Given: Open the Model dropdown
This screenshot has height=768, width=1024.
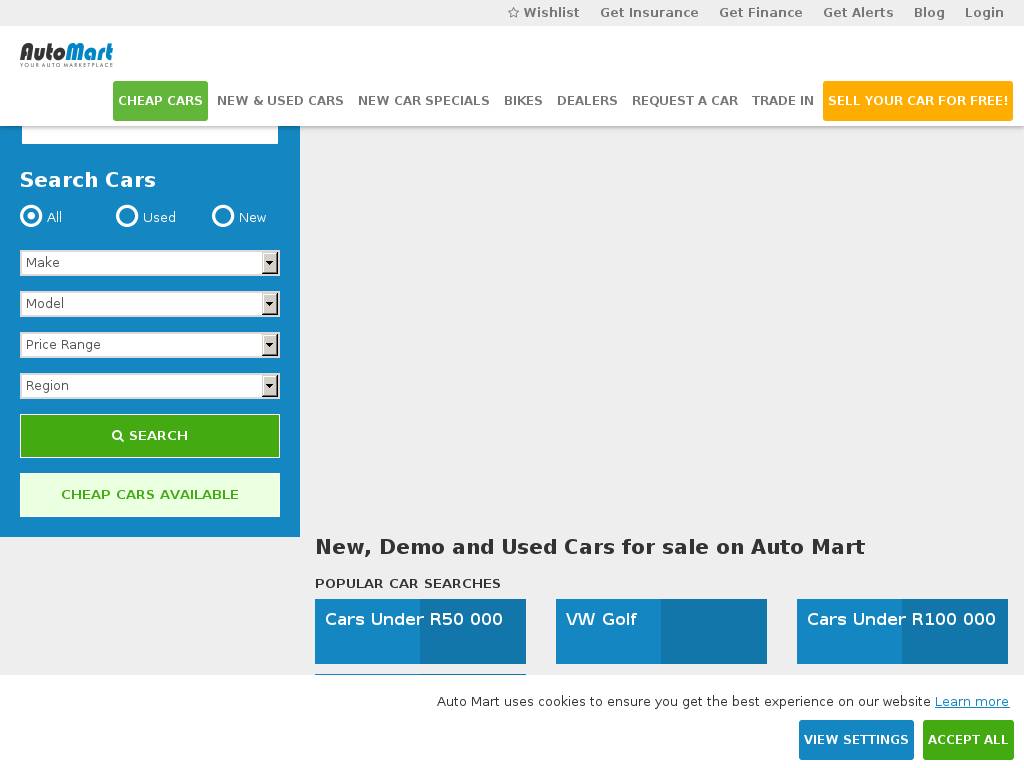Looking at the screenshot, I should 150,304.
